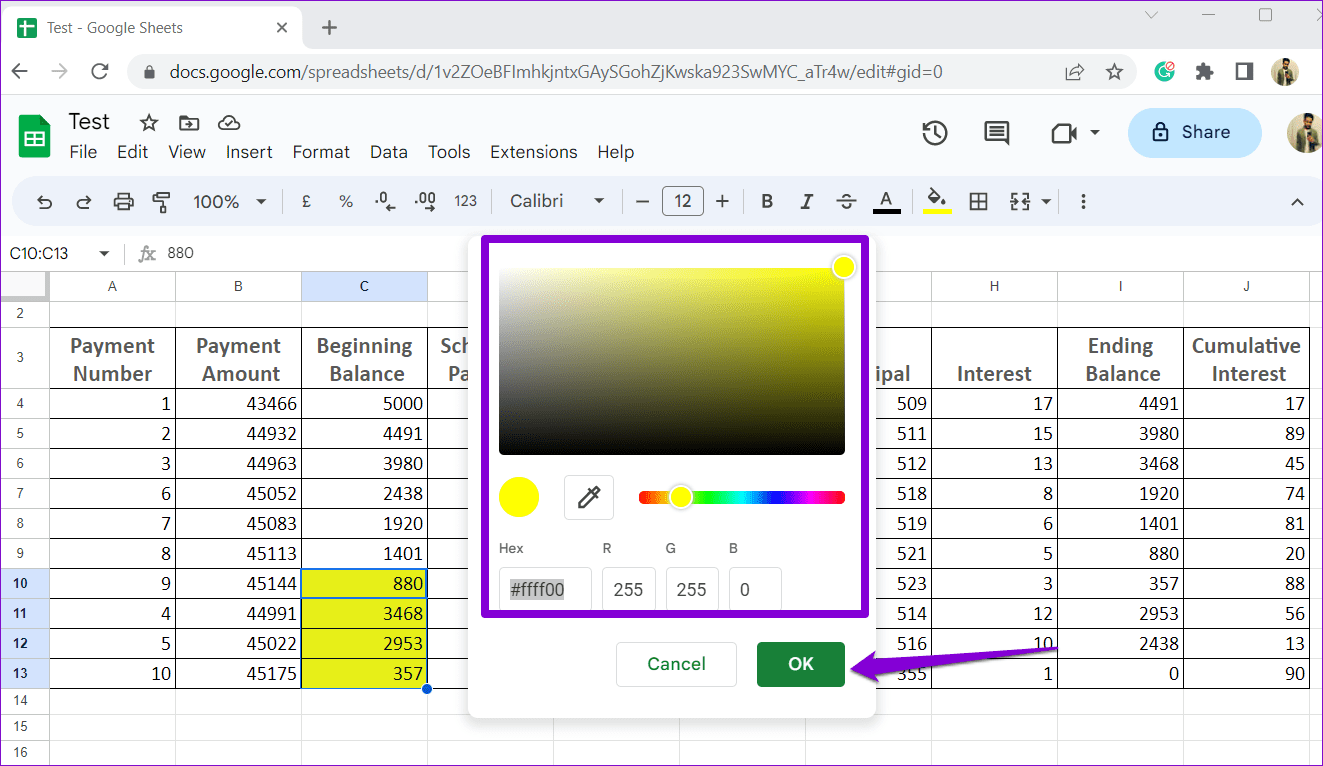Viewport: 1323px width, 766px height.
Task: Open the 123 number formats menu
Action: tap(466, 202)
